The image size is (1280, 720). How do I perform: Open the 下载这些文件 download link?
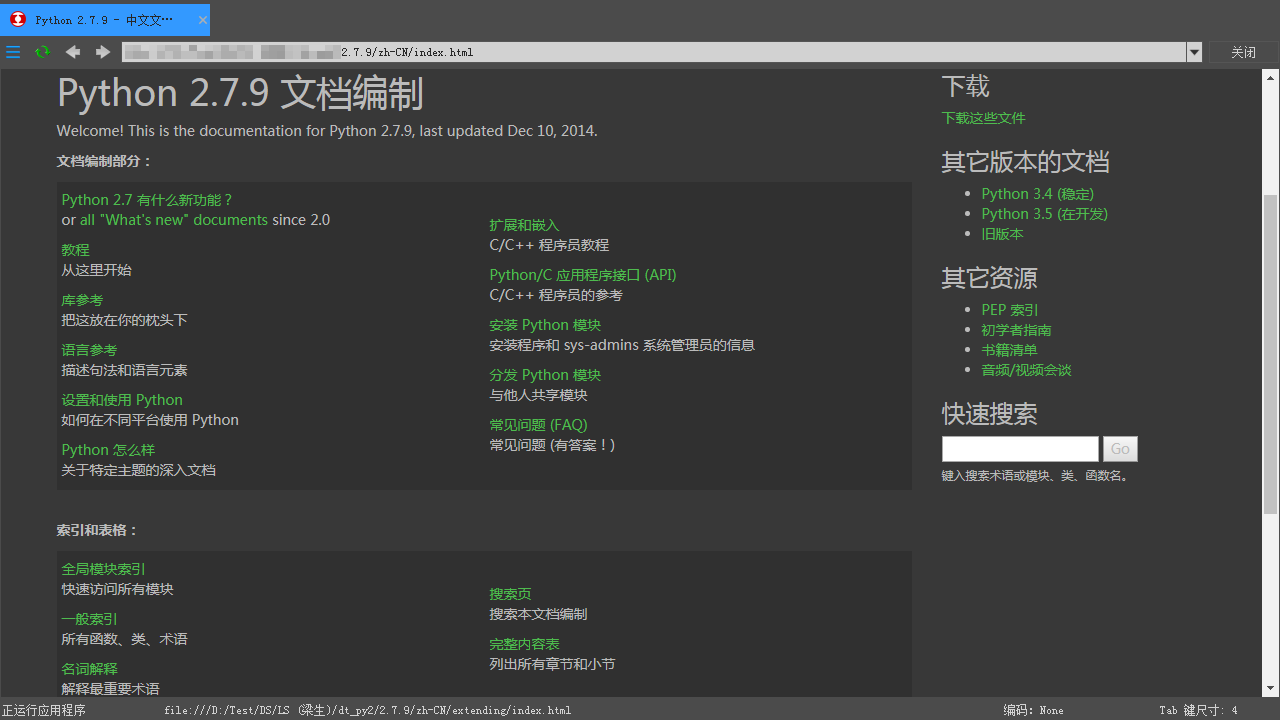click(x=983, y=117)
